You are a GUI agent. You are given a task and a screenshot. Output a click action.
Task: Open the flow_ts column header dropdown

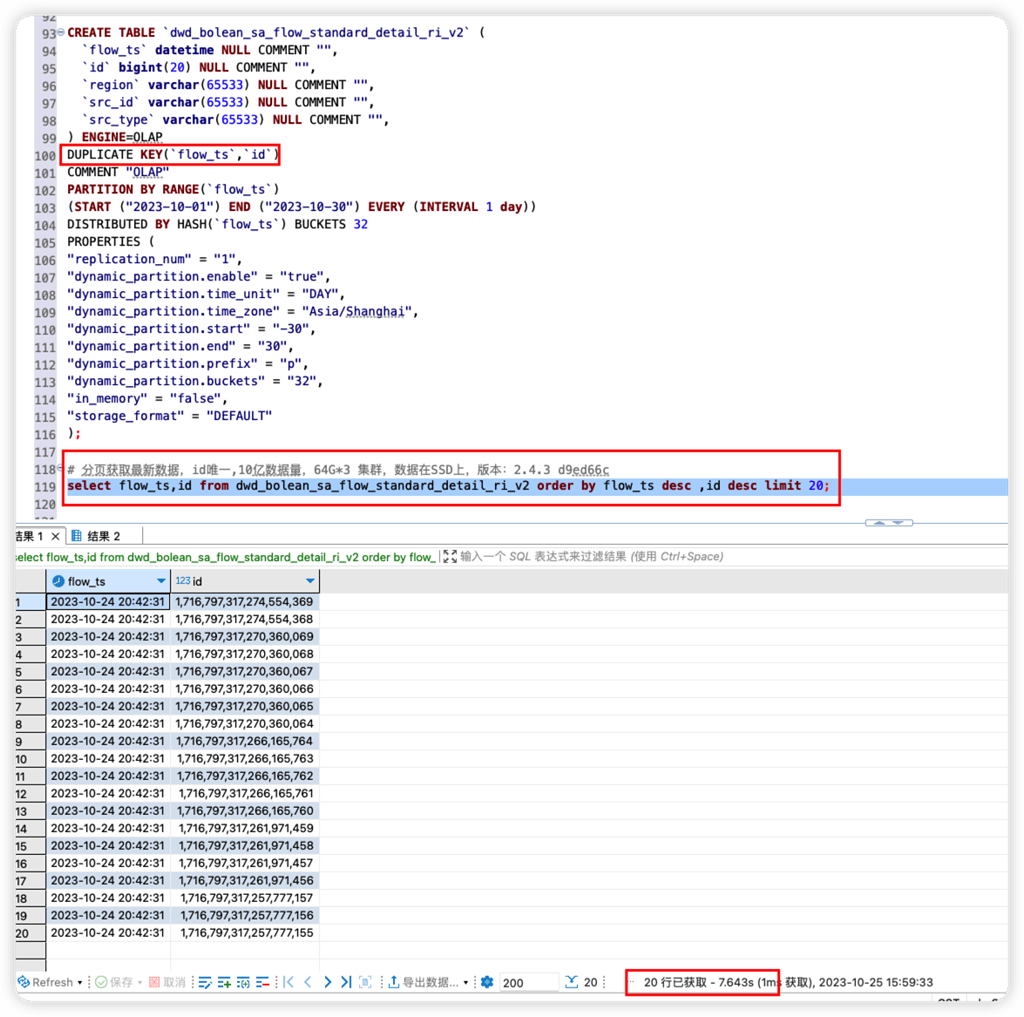[161, 581]
